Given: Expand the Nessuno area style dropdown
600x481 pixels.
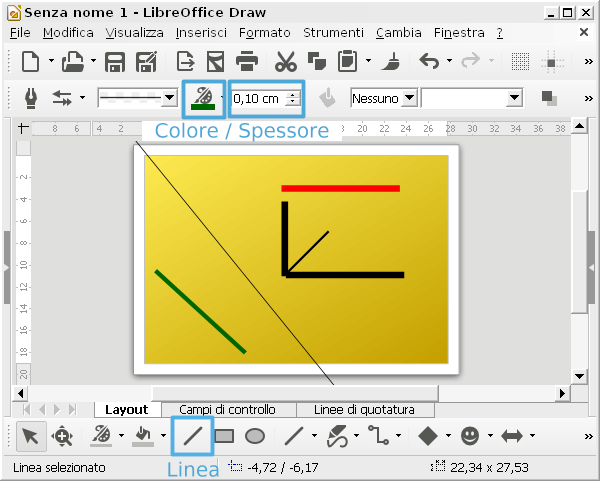Looking at the screenshot, I should pyautogui.click(x=408, y=98).
